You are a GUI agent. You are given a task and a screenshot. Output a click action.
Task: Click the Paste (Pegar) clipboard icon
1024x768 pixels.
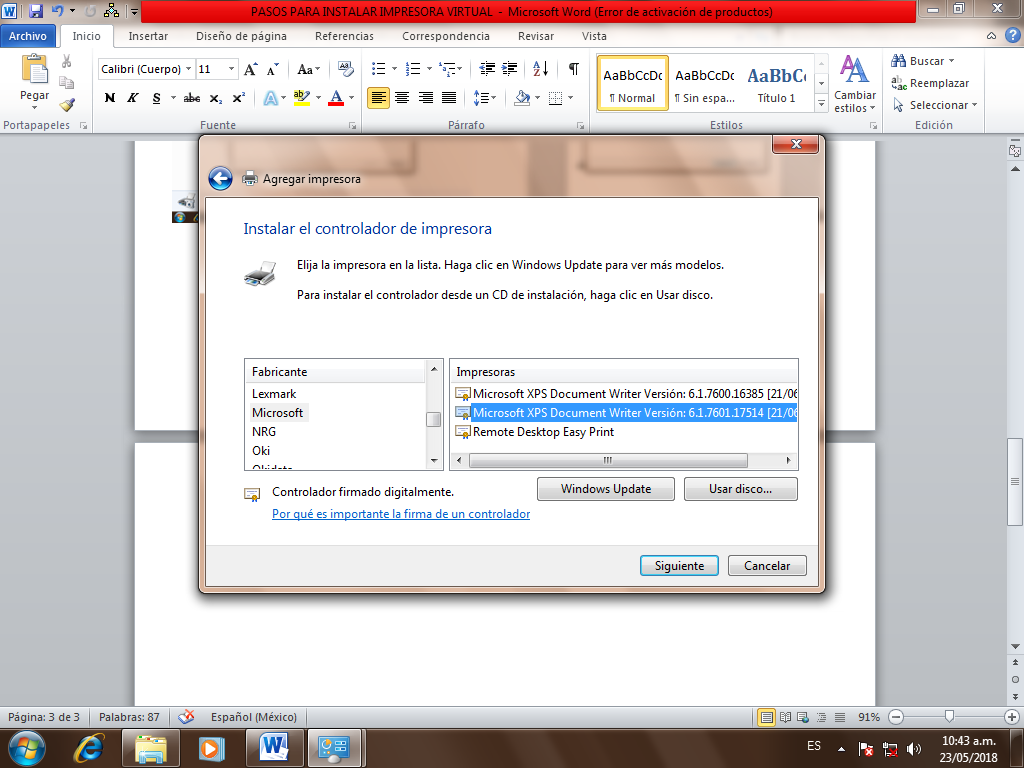[35, 69]
